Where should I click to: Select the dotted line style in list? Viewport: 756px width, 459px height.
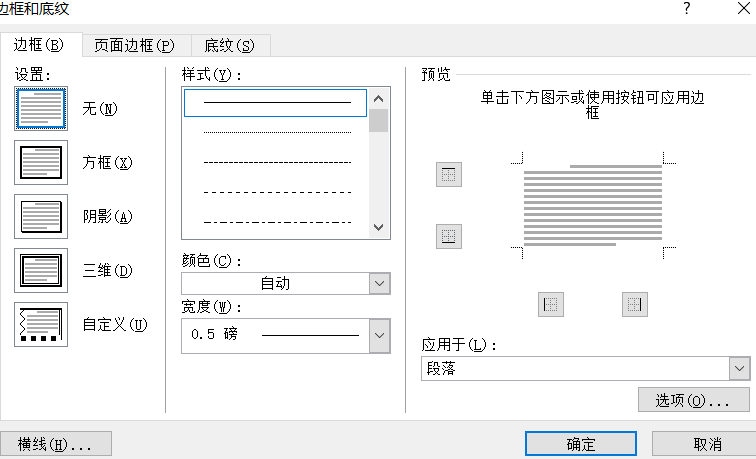(277, 132)
